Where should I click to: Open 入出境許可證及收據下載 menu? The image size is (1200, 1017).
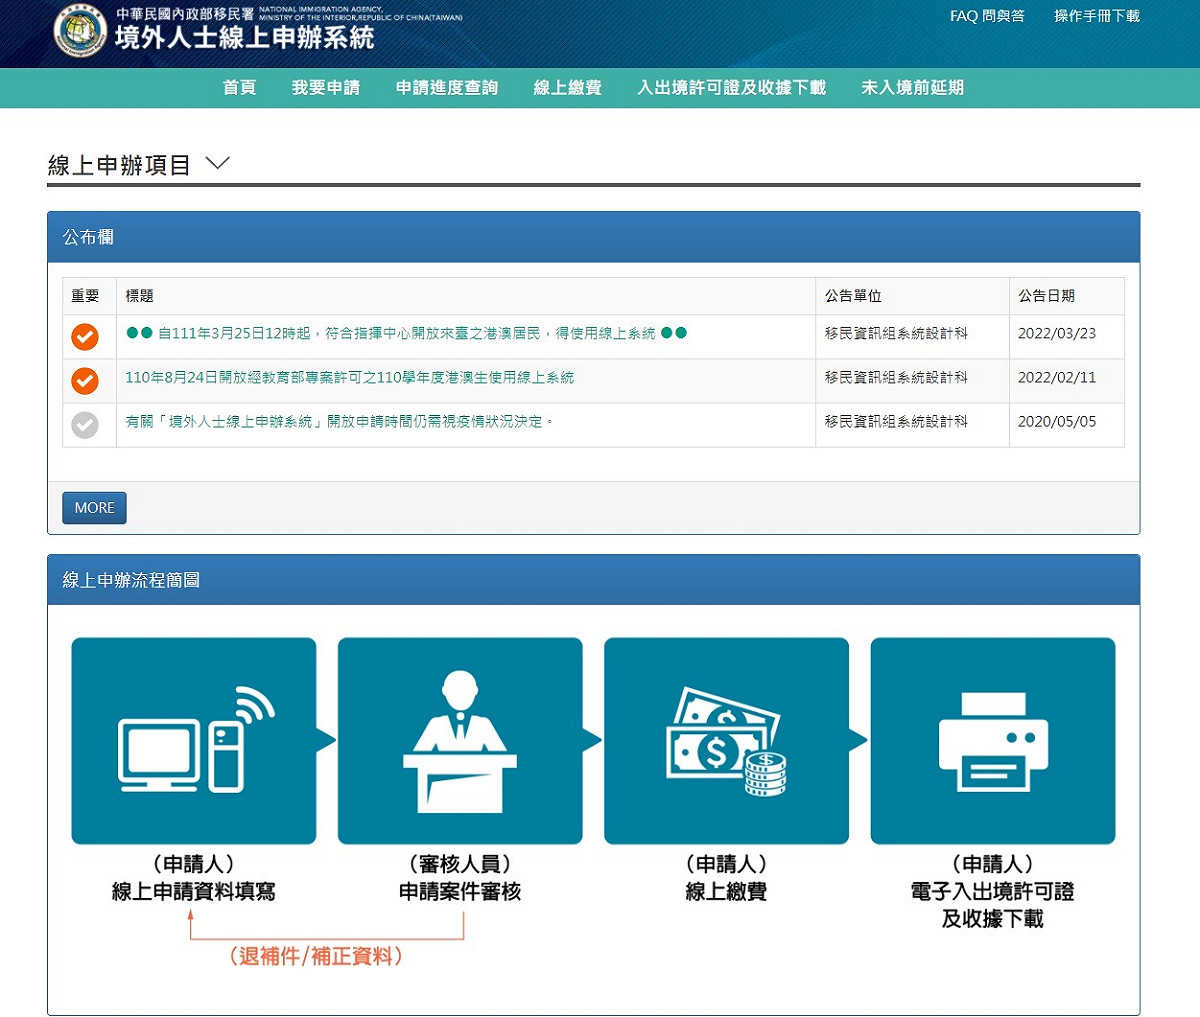732,88
